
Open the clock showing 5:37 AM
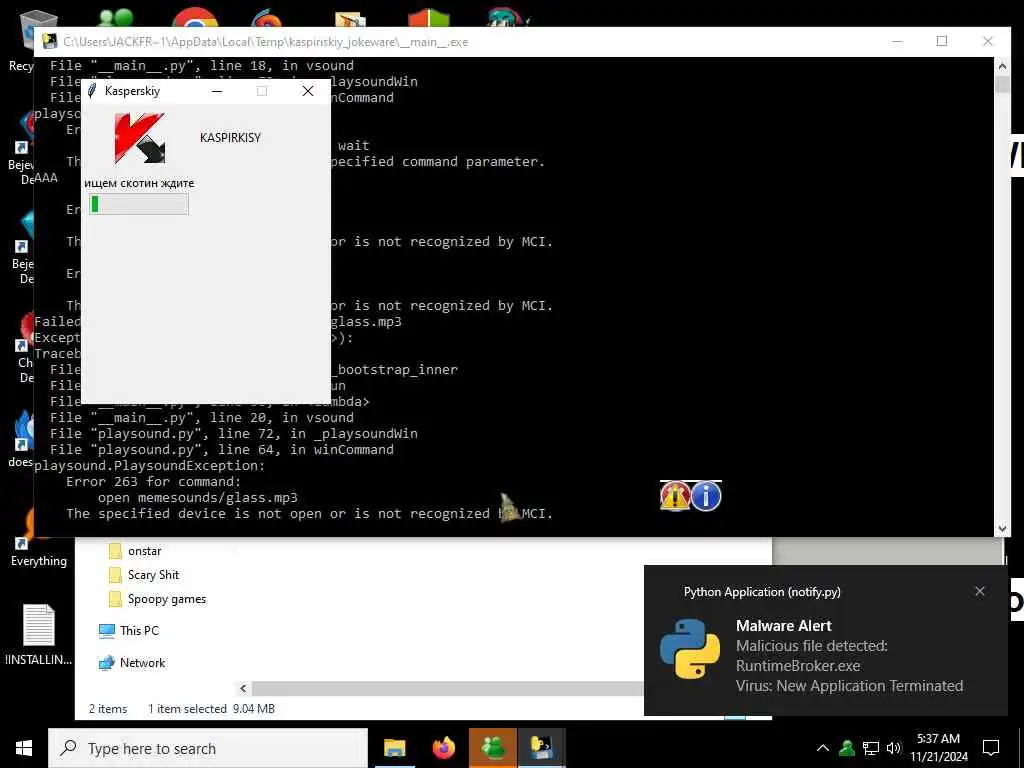pos(938,748)
